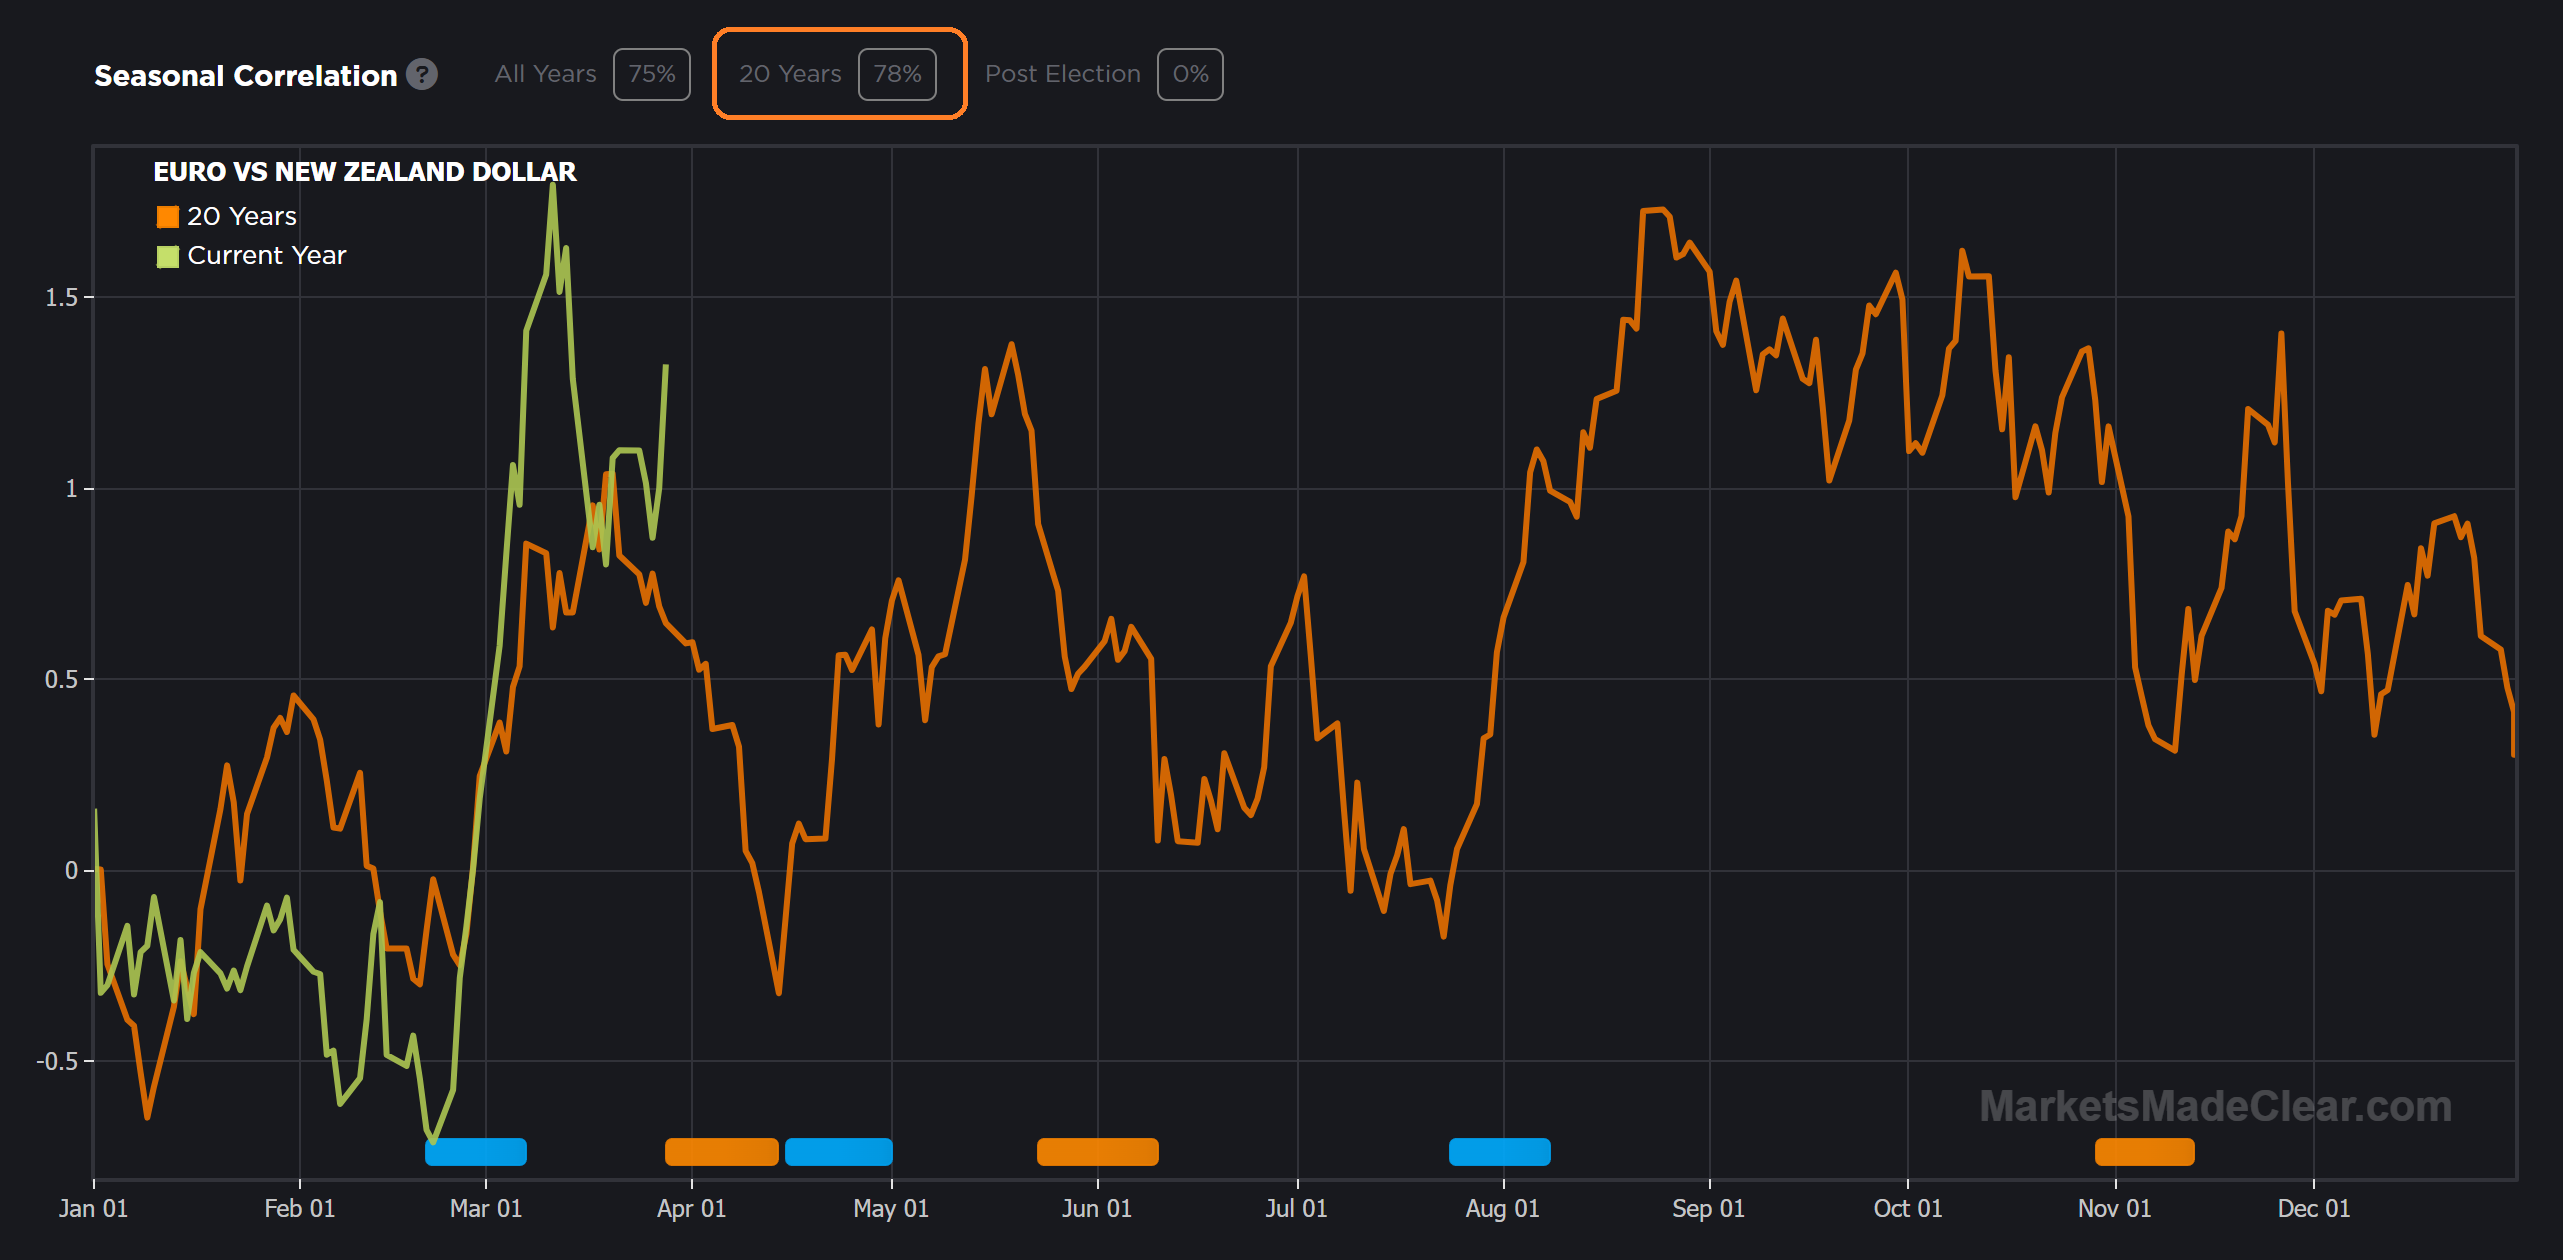
Task: Click the blue seasonal marker near Aug 01
Action: click(x=1500, y=1152)
